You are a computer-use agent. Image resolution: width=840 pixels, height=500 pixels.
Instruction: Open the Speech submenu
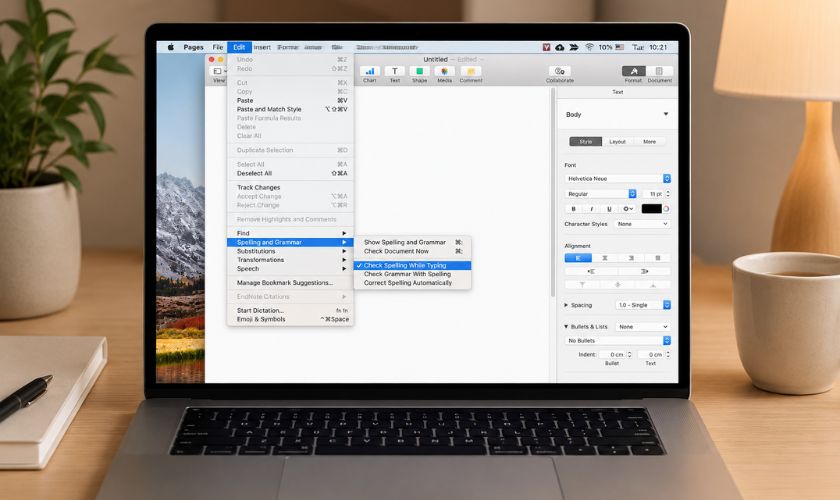coord(290,269)
